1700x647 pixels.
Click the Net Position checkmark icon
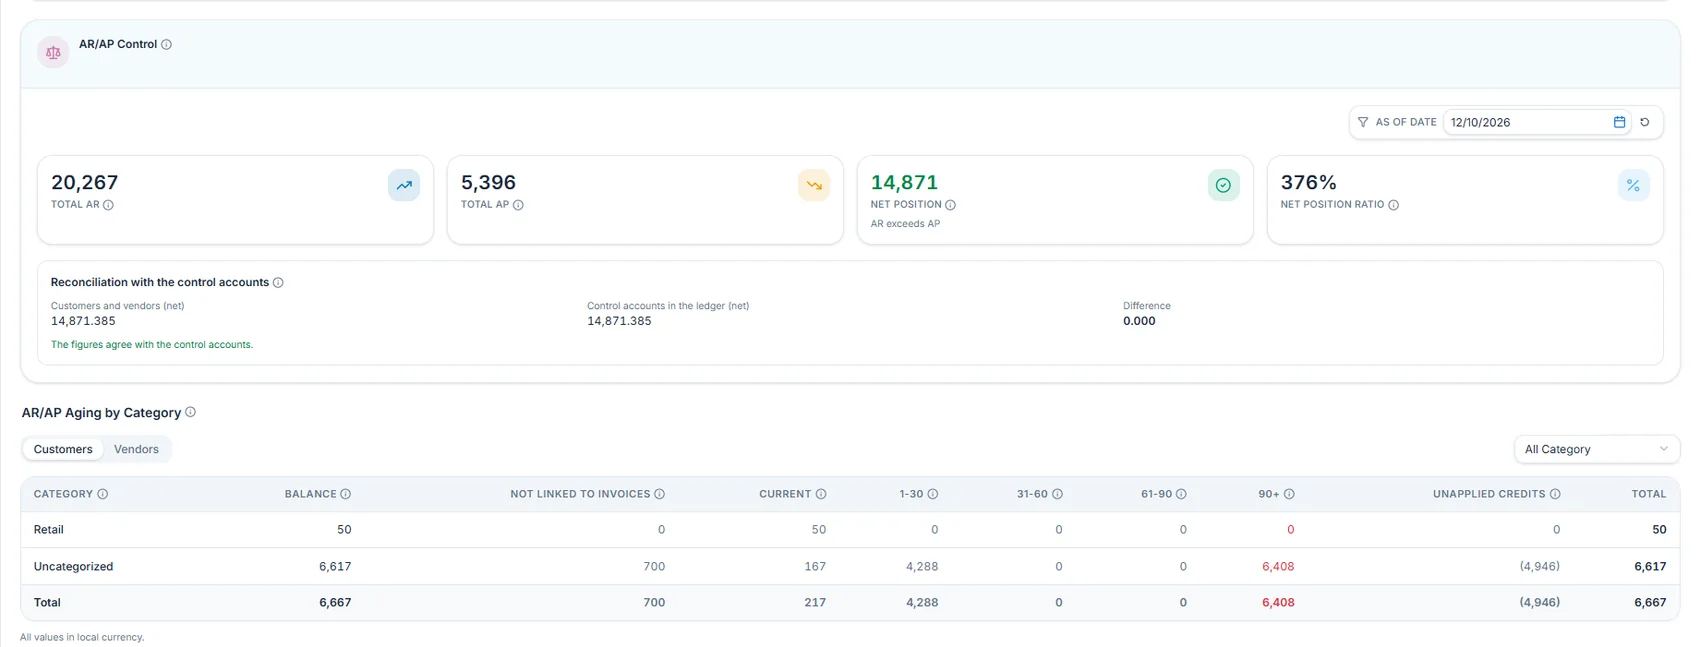coord(1223,185)
